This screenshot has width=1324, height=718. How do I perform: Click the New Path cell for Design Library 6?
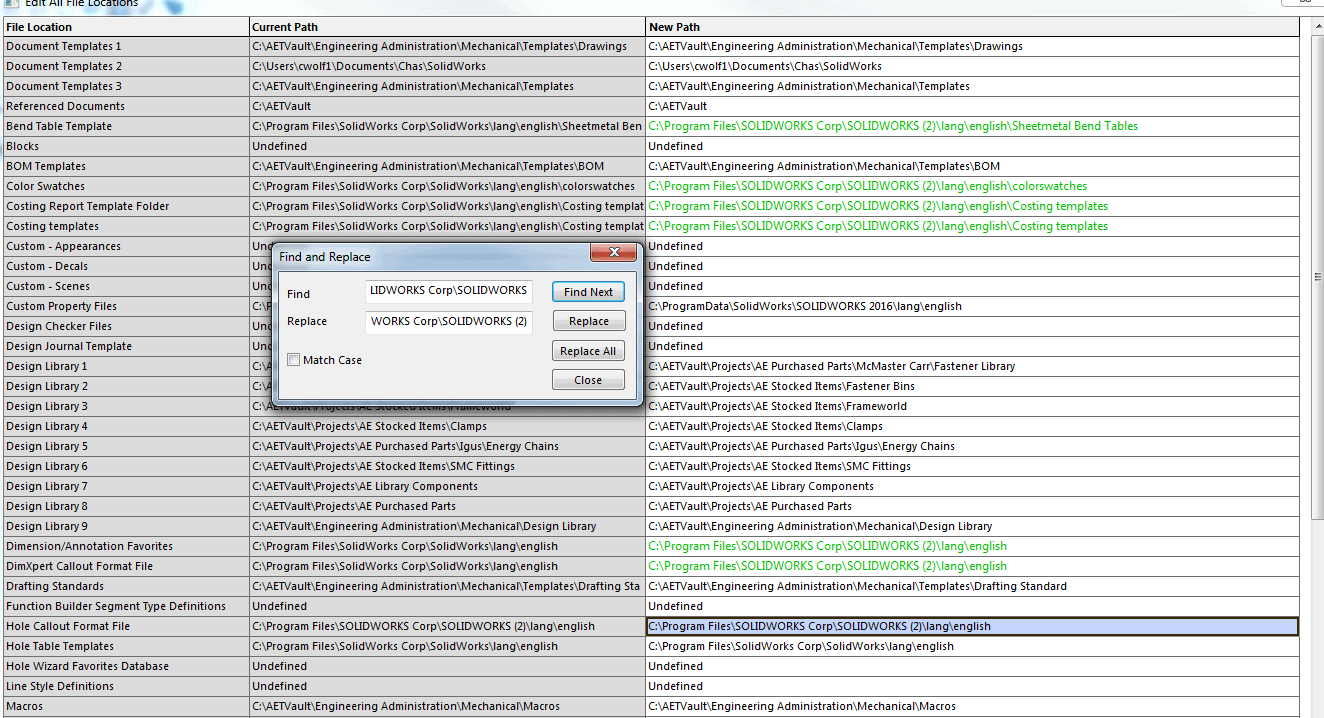coord(972,466)
